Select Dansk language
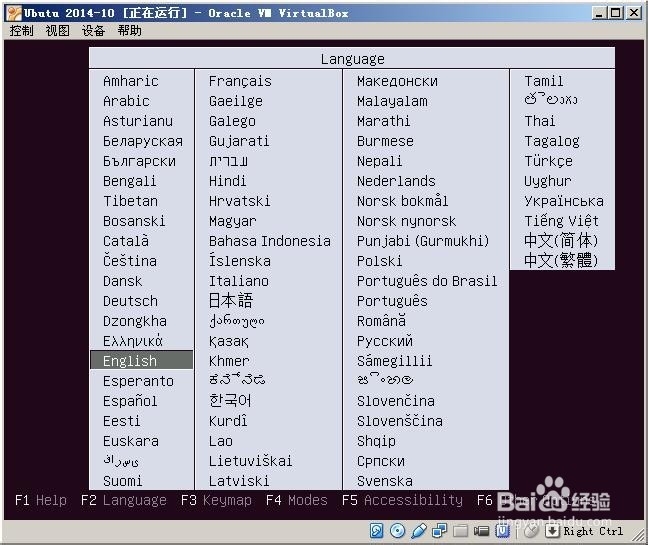This screenshot has width=648, height=545. (x=122, y=281)
